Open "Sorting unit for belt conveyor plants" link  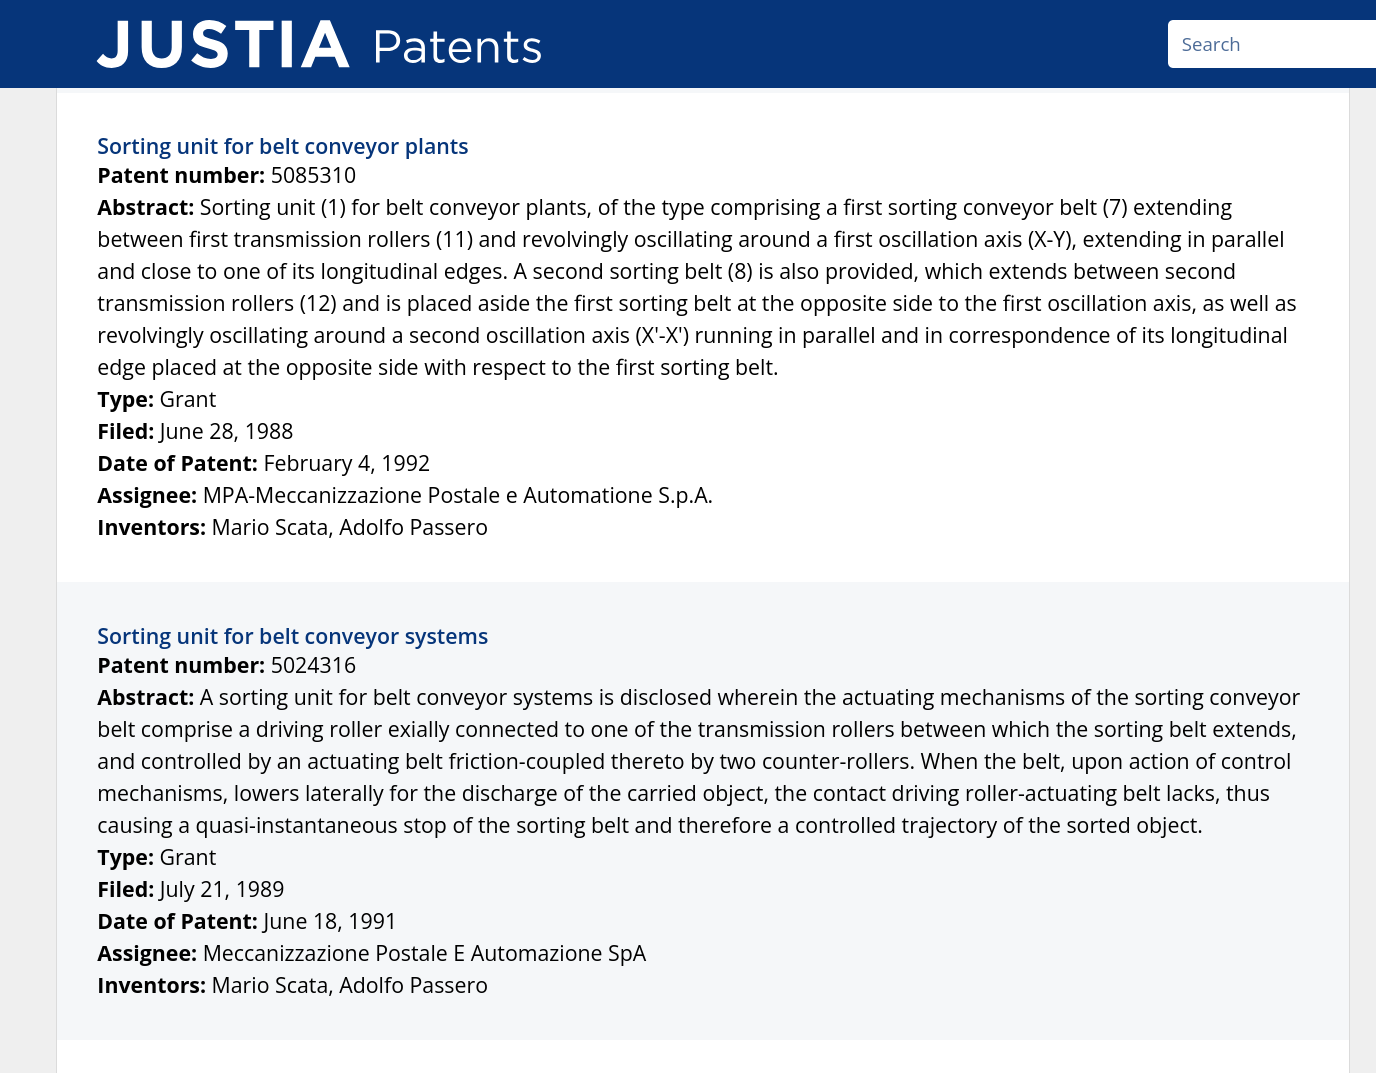(282, 146)
